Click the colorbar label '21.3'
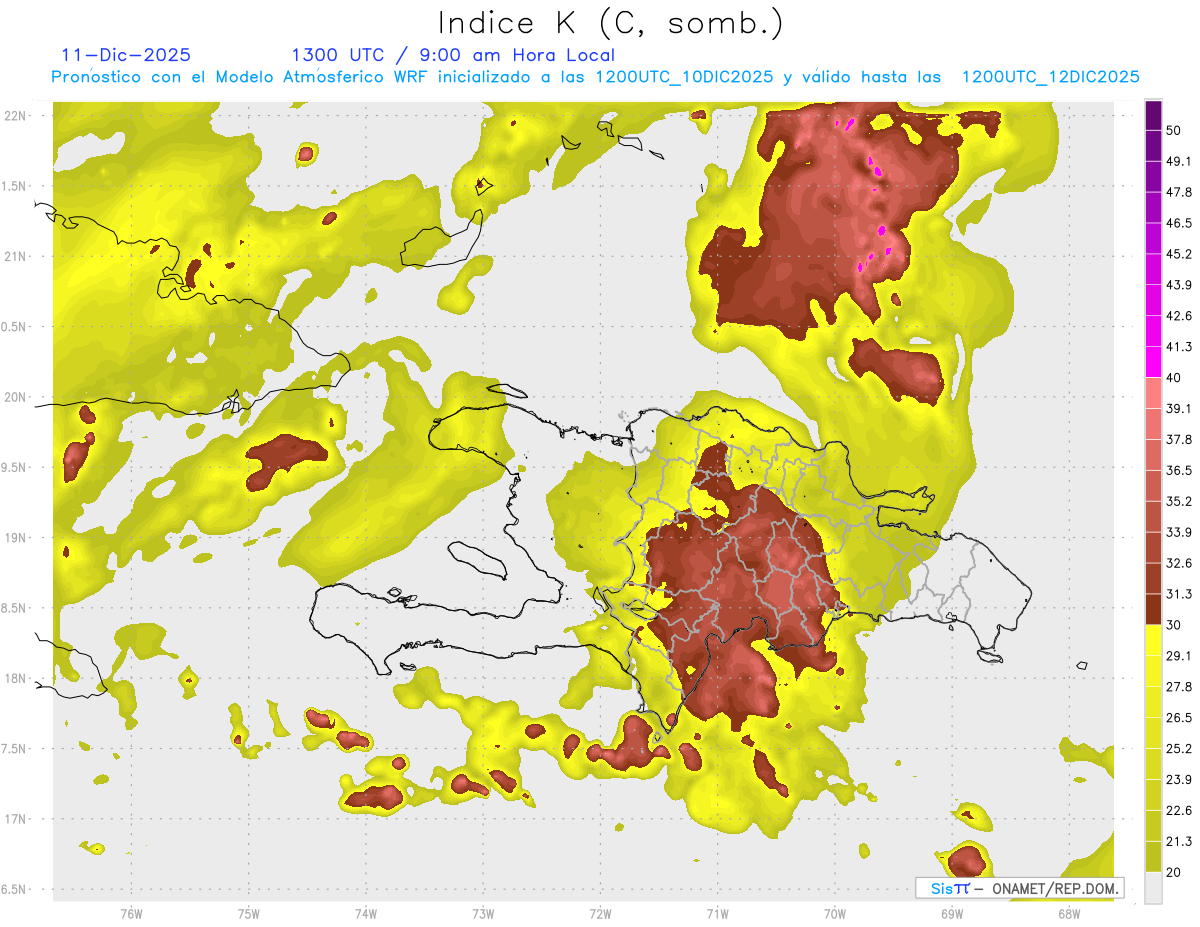The width and height of the screenshot is (1200, 927). tap(1179, 841)
